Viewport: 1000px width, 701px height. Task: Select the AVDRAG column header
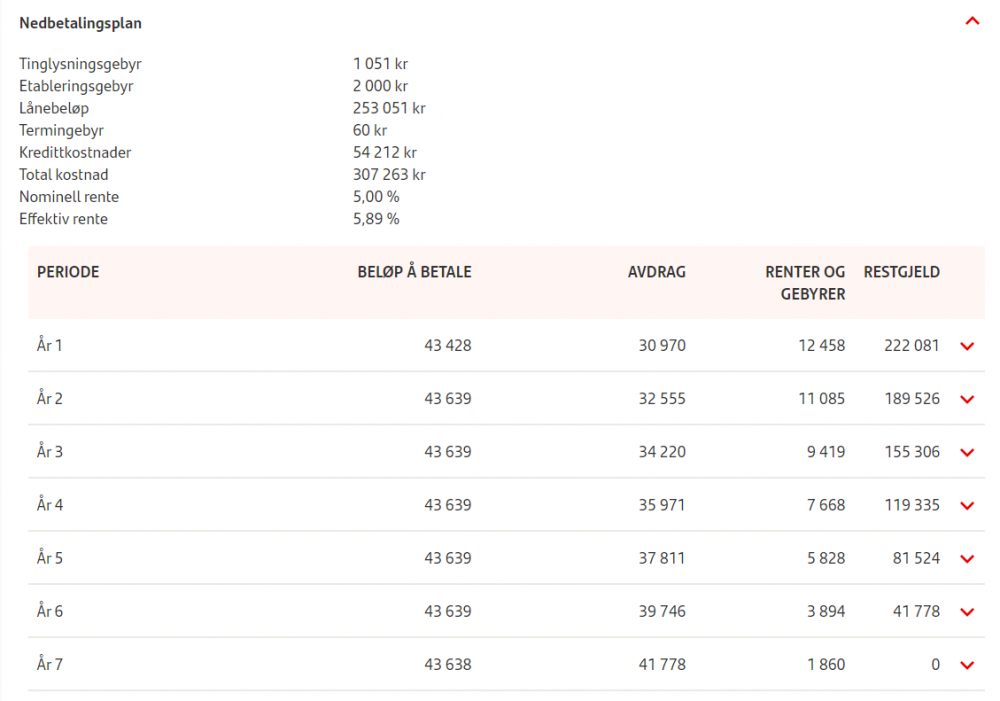click(657, 272)
